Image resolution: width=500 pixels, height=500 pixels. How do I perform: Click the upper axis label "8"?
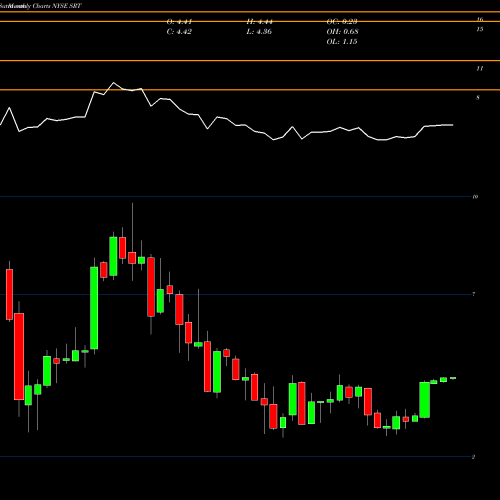(478, 98)
